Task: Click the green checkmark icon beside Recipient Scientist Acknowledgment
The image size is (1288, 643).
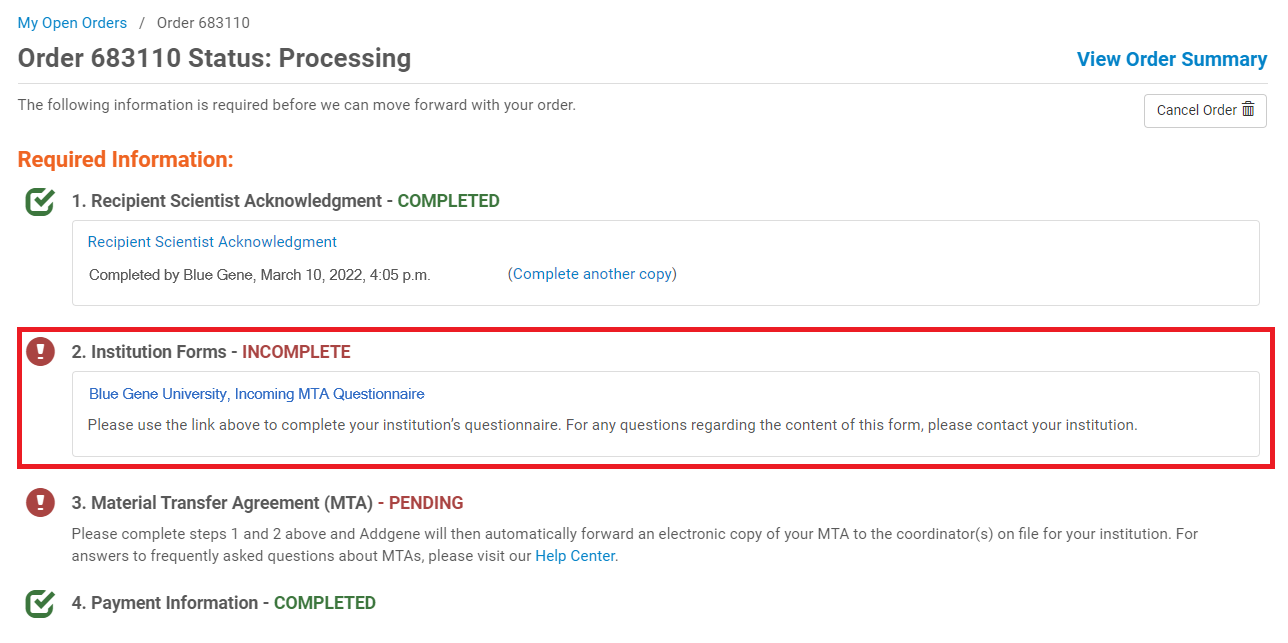Action: [x=40, y=201]
